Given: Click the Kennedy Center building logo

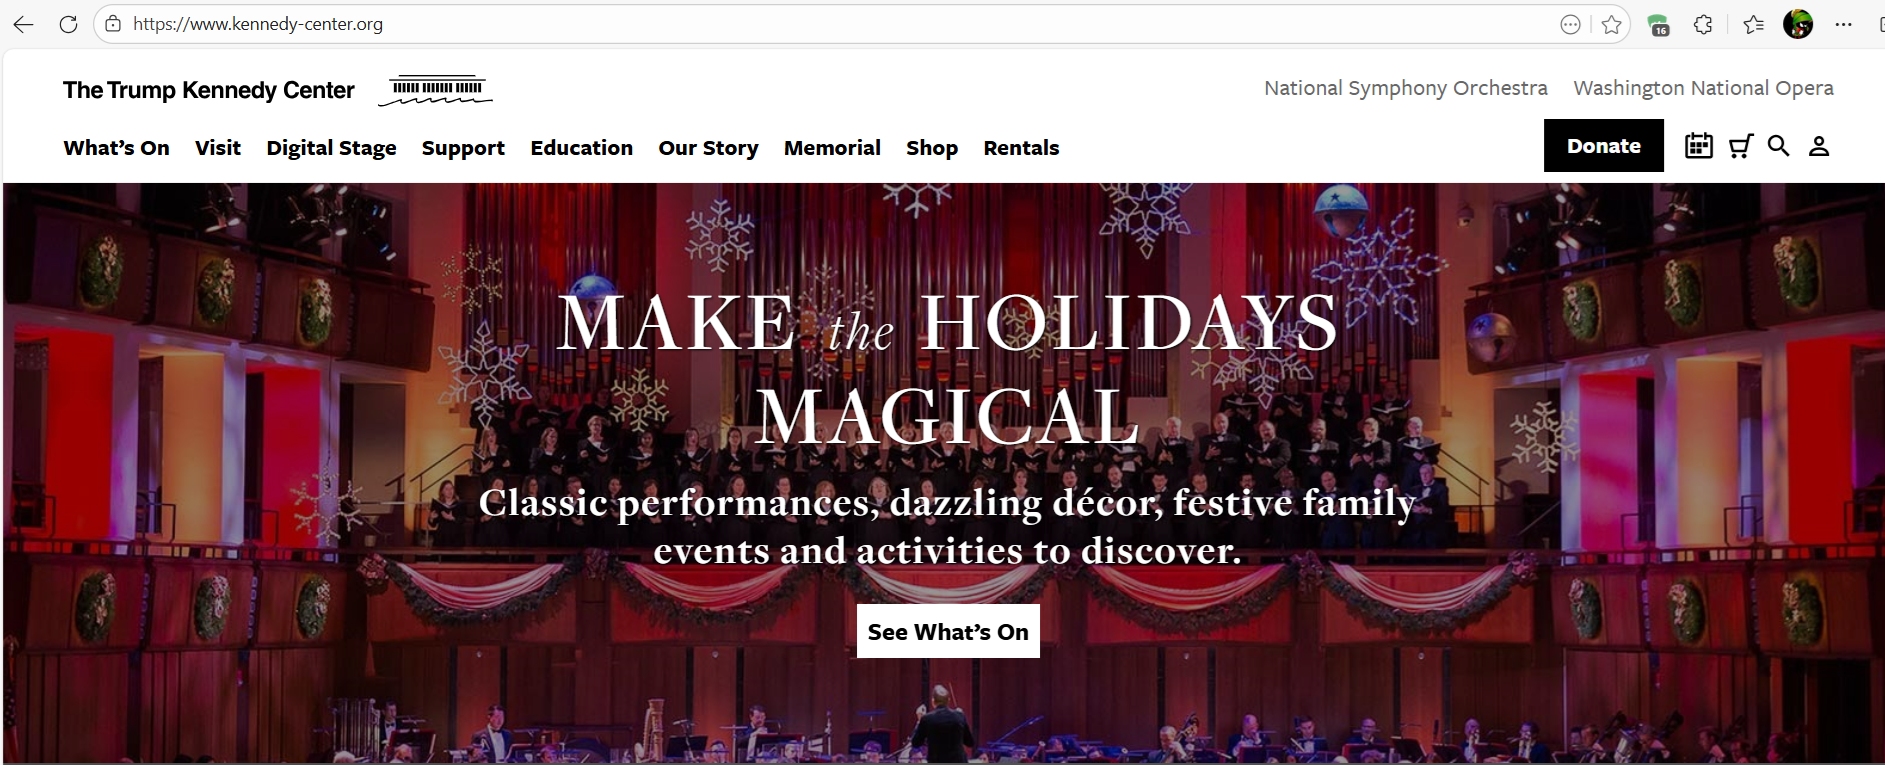Looking at the screenshot, I should click(436, 90).
